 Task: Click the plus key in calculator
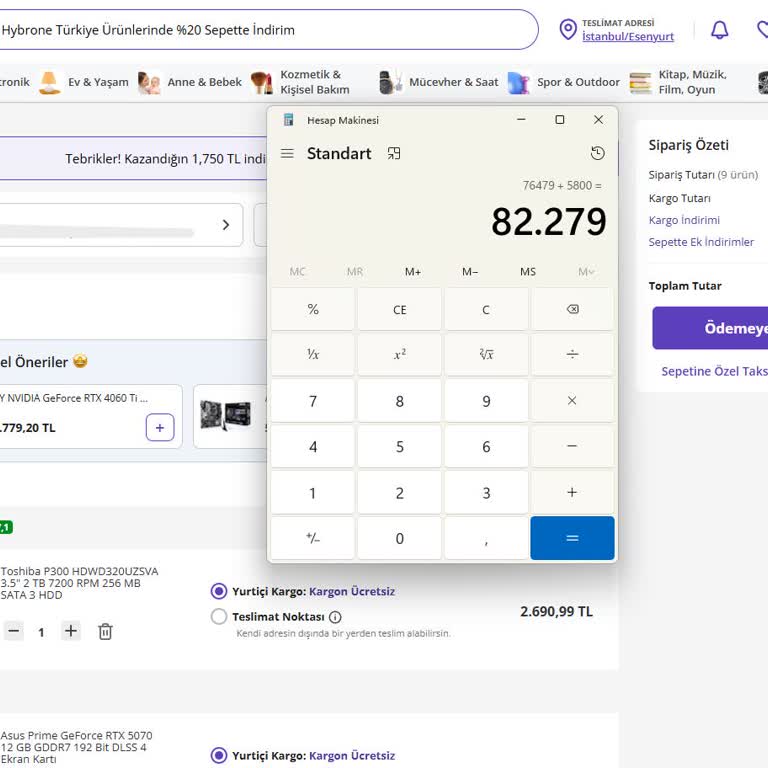[x=572, y=492]
